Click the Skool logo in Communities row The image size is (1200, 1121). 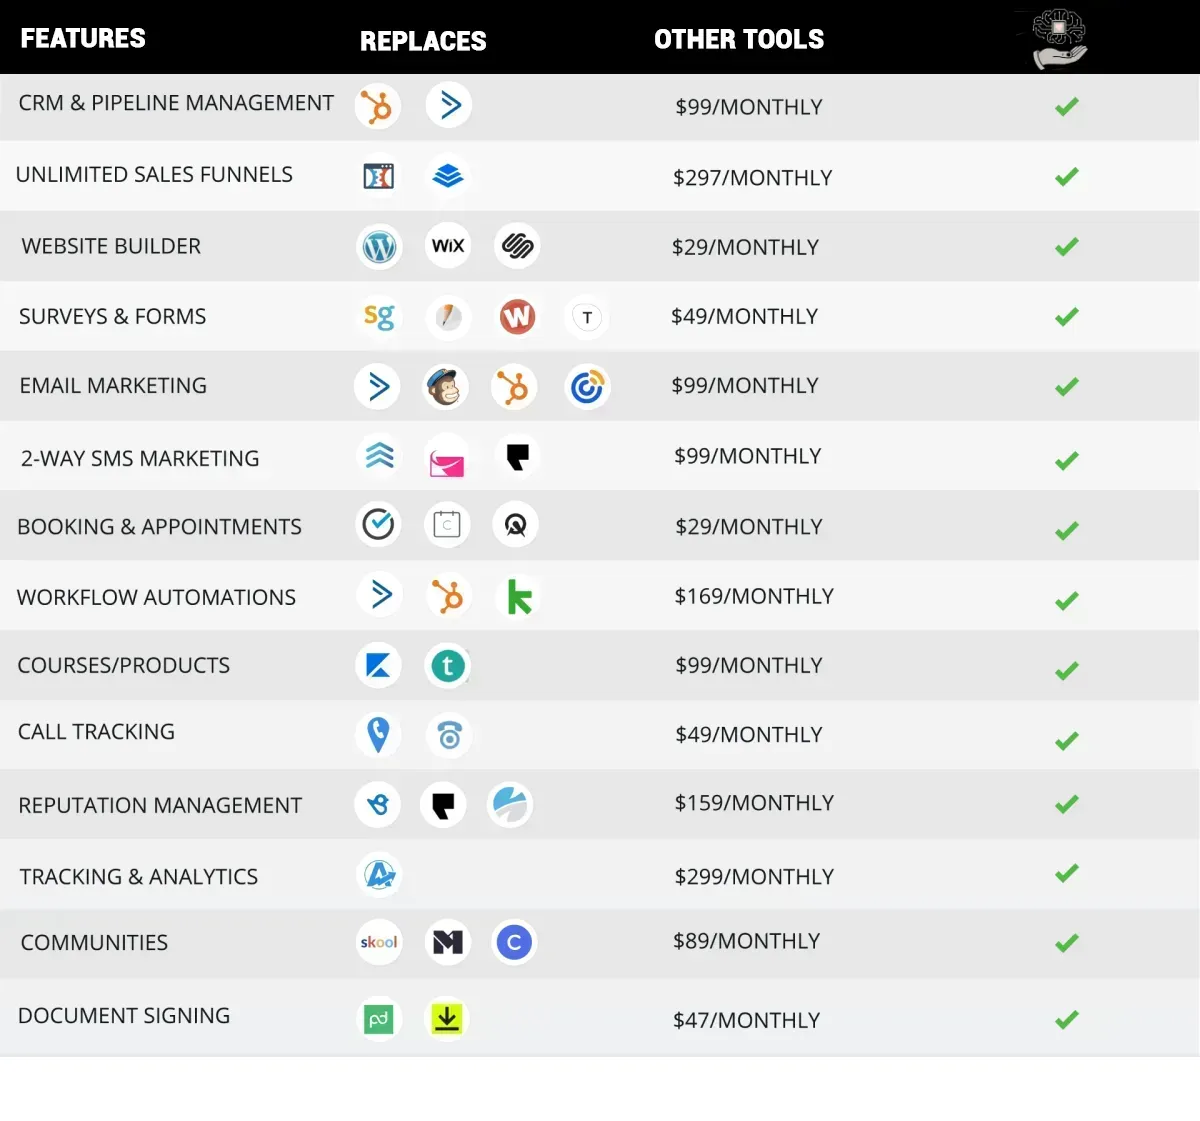point(379,942)
